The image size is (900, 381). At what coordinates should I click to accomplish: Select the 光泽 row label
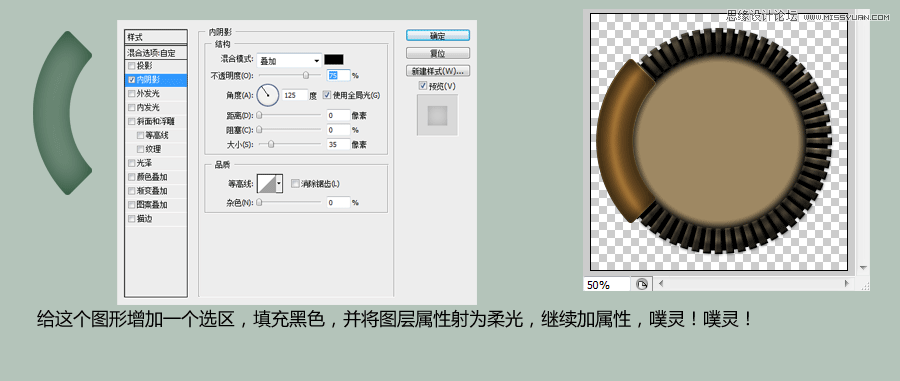point(145,163)
